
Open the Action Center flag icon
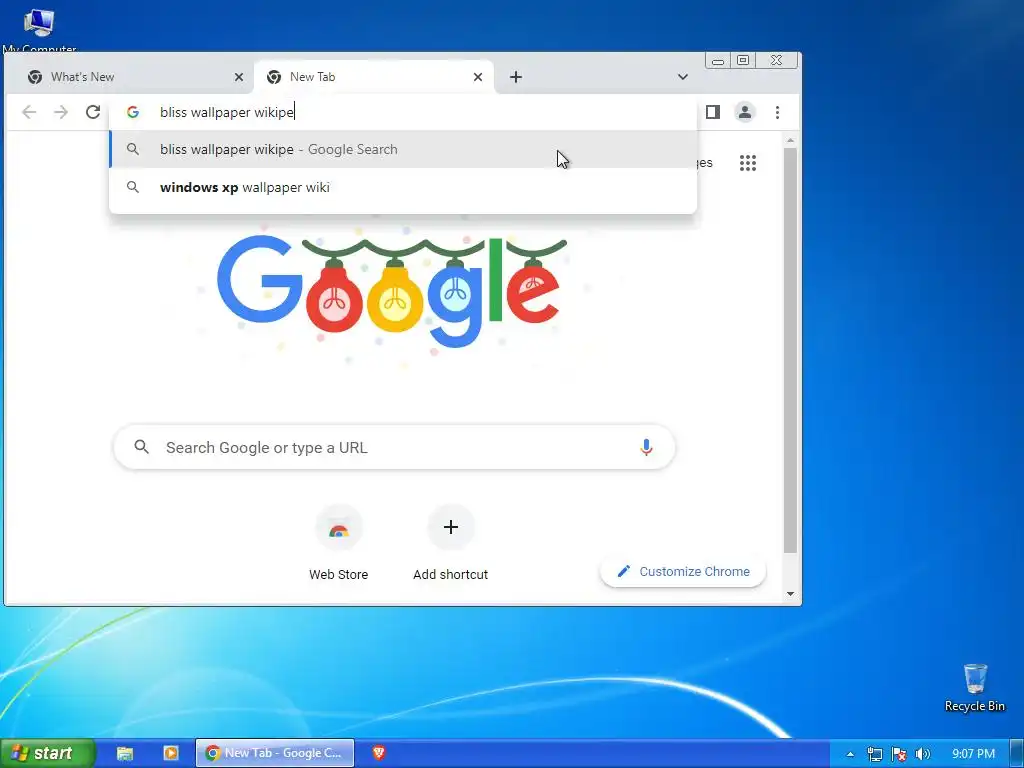pyautogui.click(x=899, y=754)
